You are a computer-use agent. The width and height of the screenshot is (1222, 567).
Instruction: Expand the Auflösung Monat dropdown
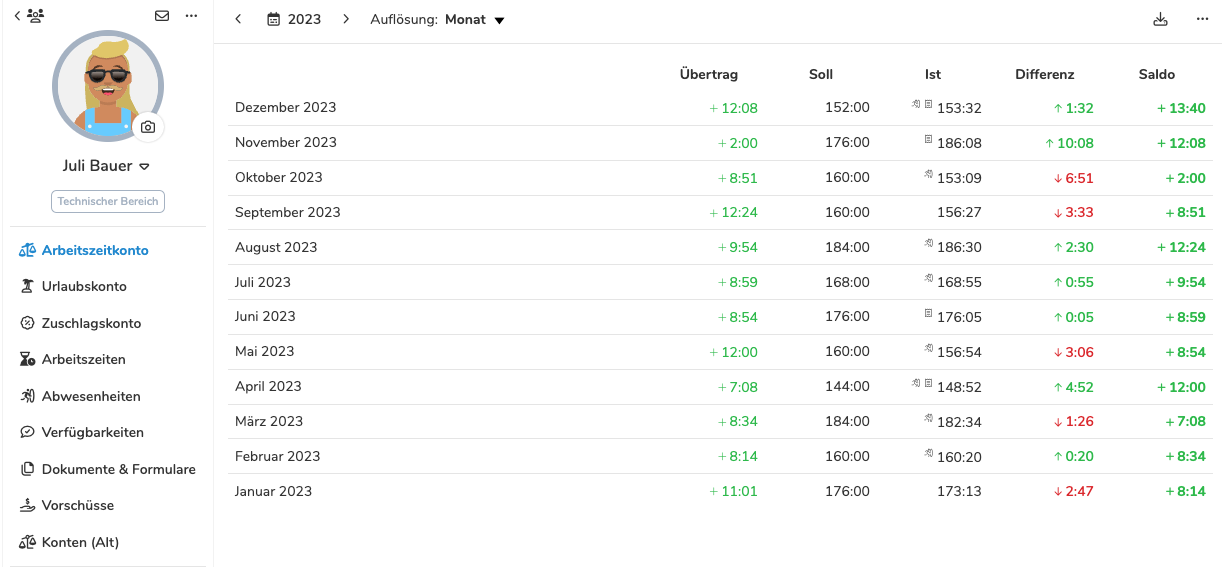pyautogui.click(x=437, y=19)
